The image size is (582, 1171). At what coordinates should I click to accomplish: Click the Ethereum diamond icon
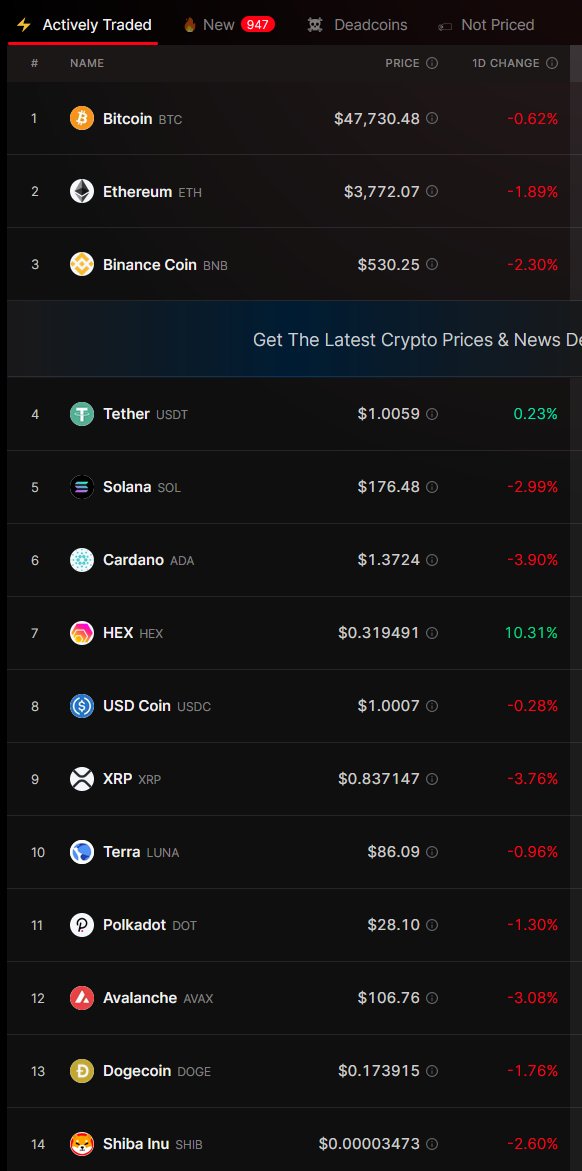click(x=82, y=191)
